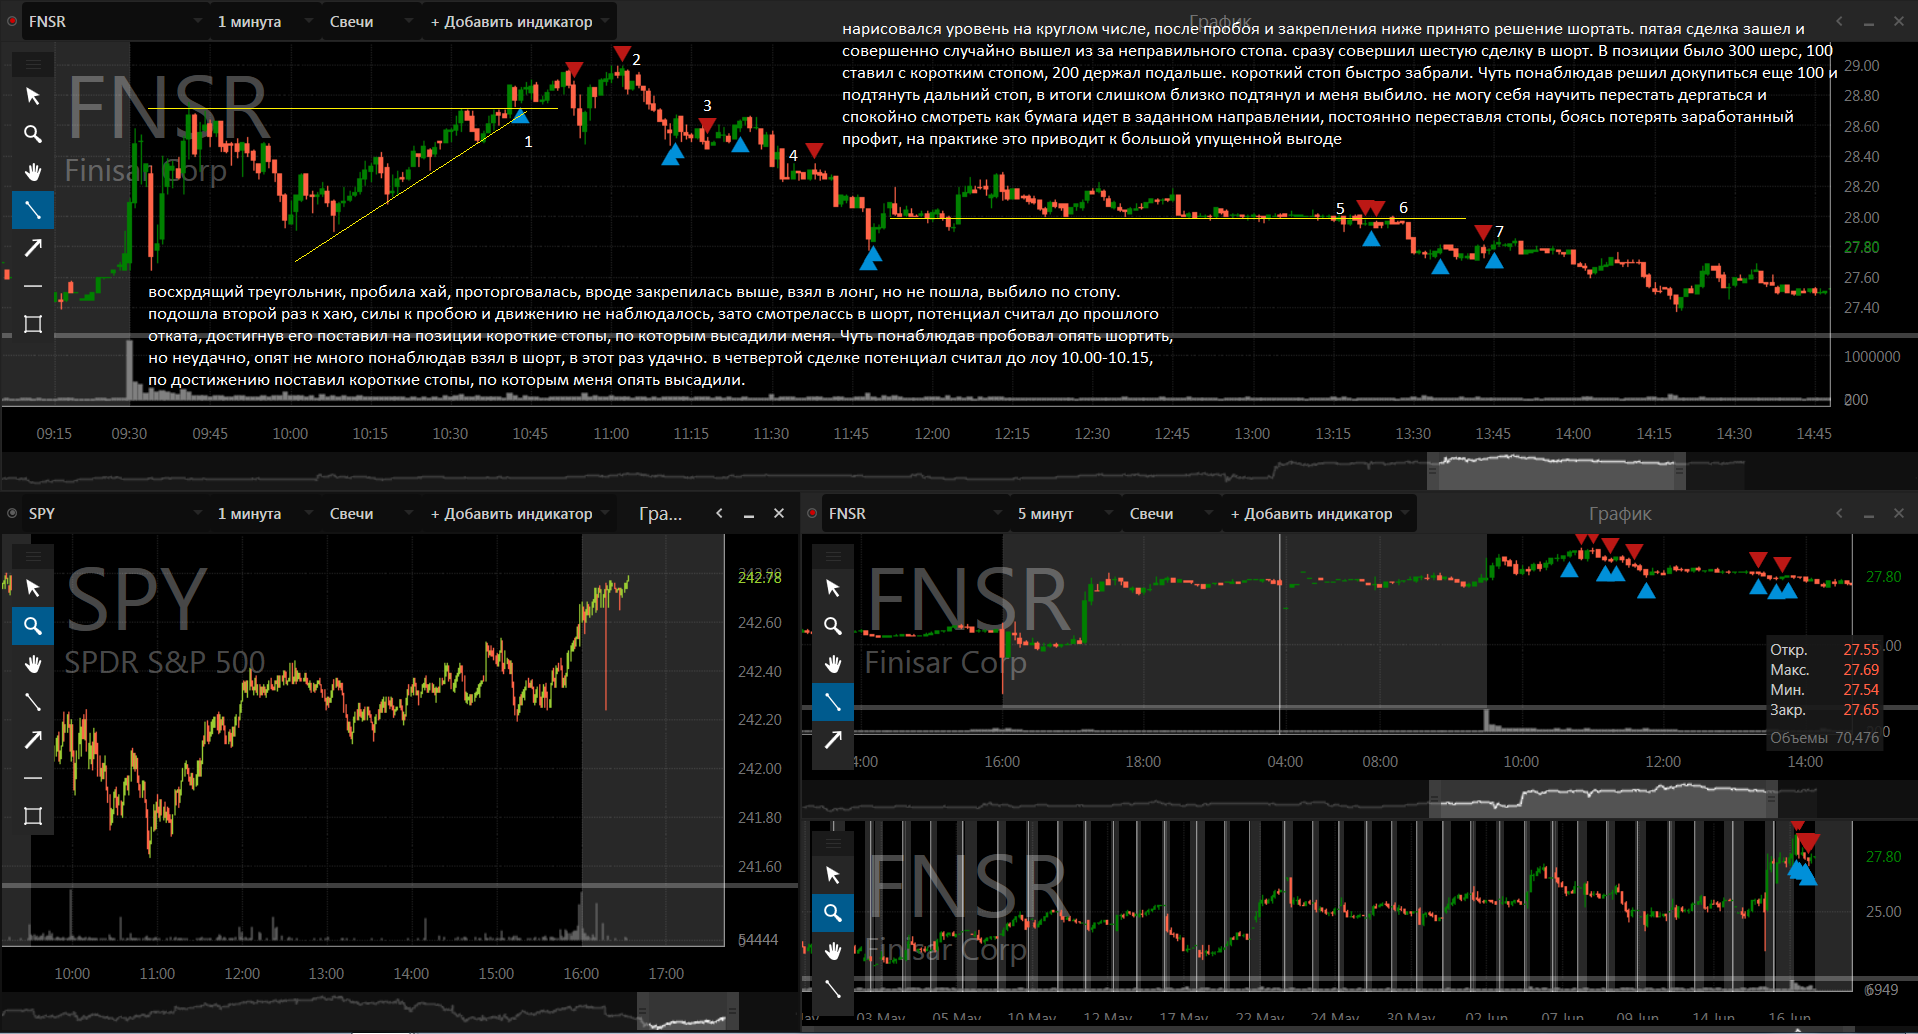The image size is (1918, 1034).
Task: Select the trend line tool in 5-minute FNSR chart
Action: point(833,702)
